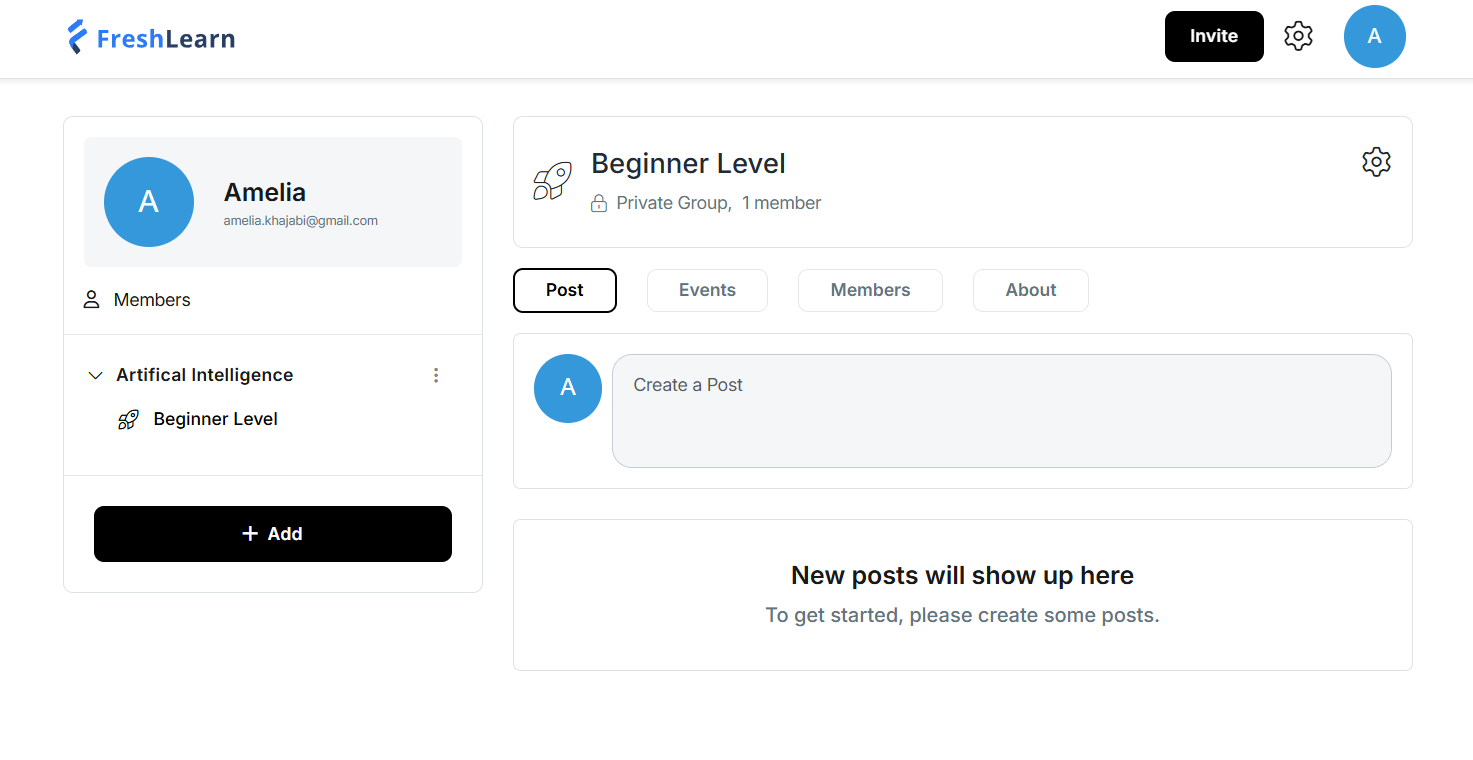The image size is (1473, 760).
Task: Click the FreshLearn logo
Action: [x=150, y=36]
